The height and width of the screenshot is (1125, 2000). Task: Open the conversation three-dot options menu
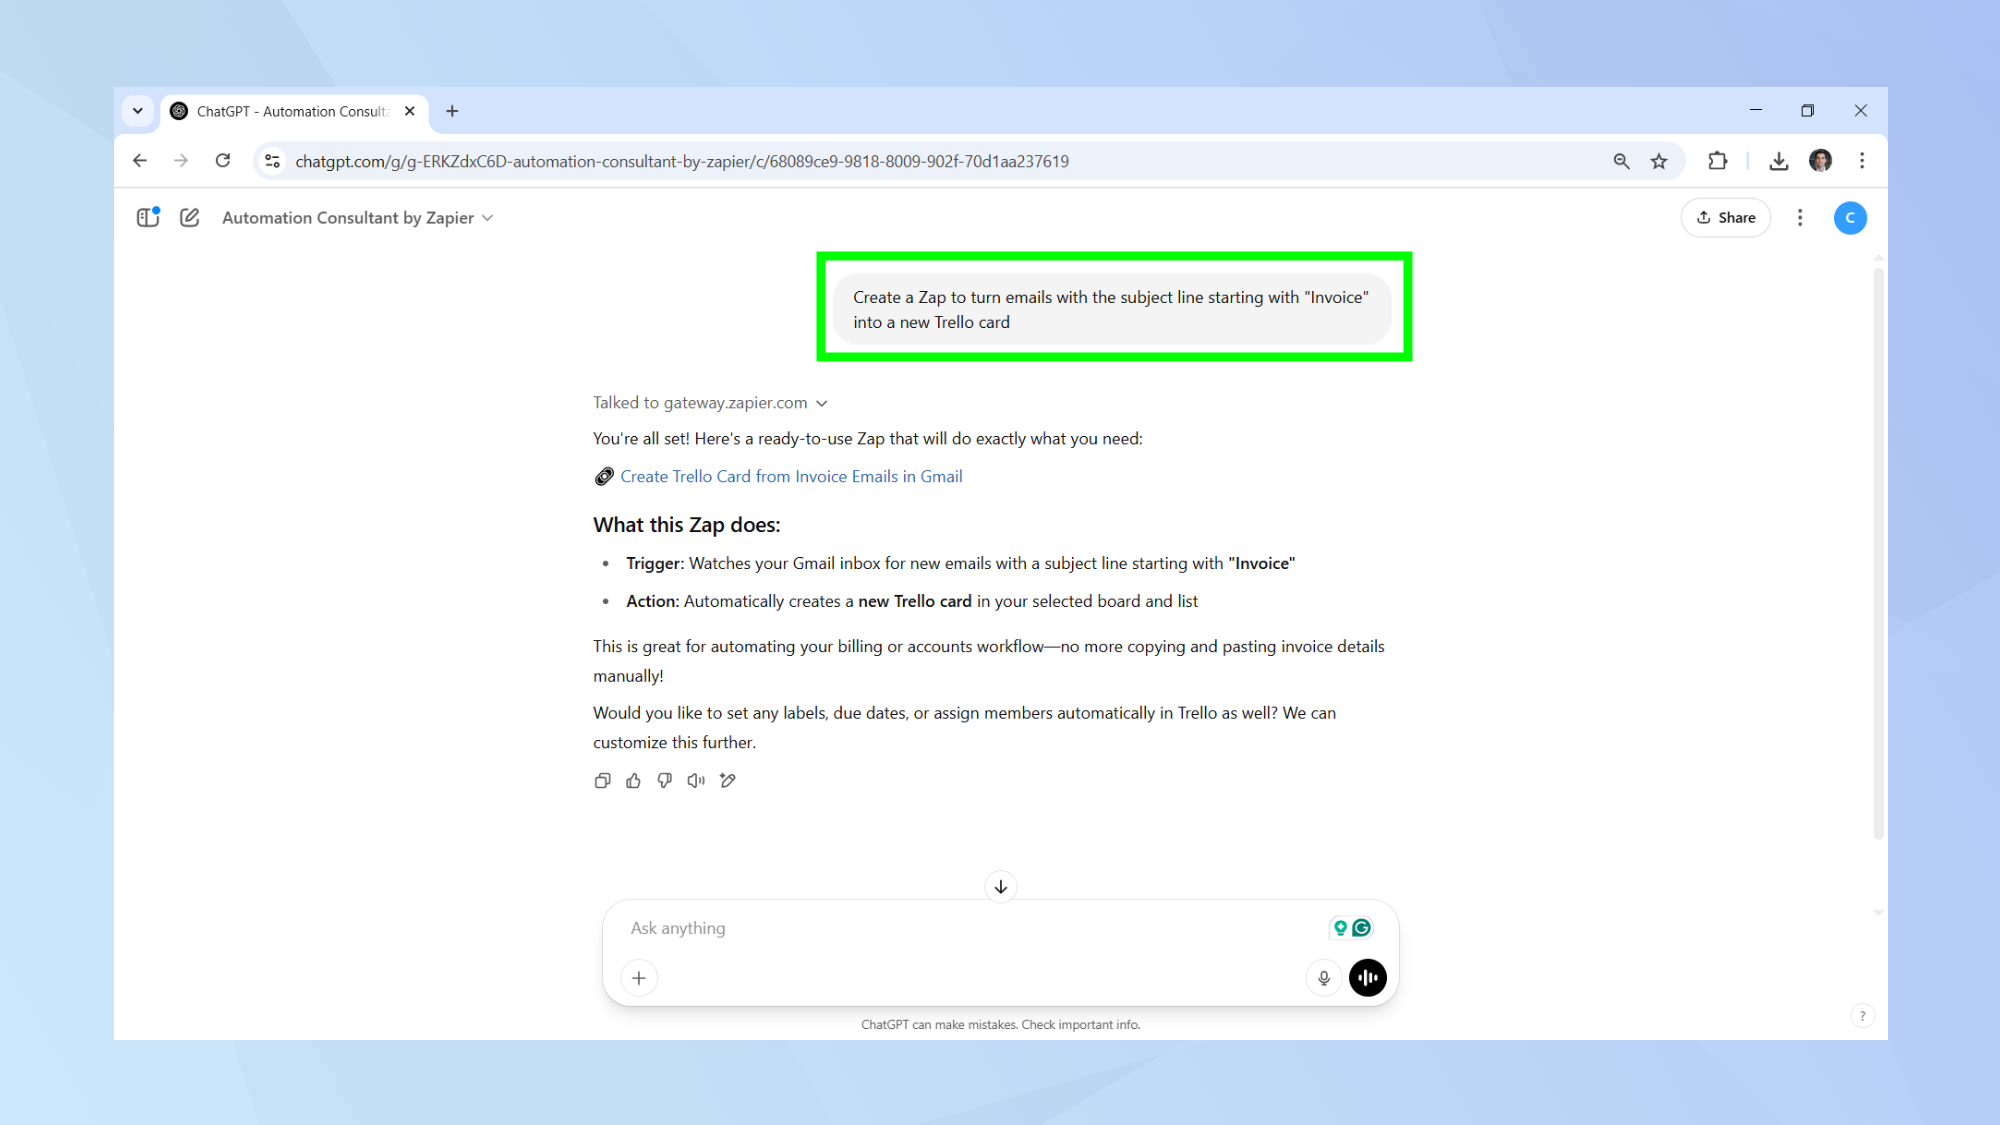click(1800, 217)
